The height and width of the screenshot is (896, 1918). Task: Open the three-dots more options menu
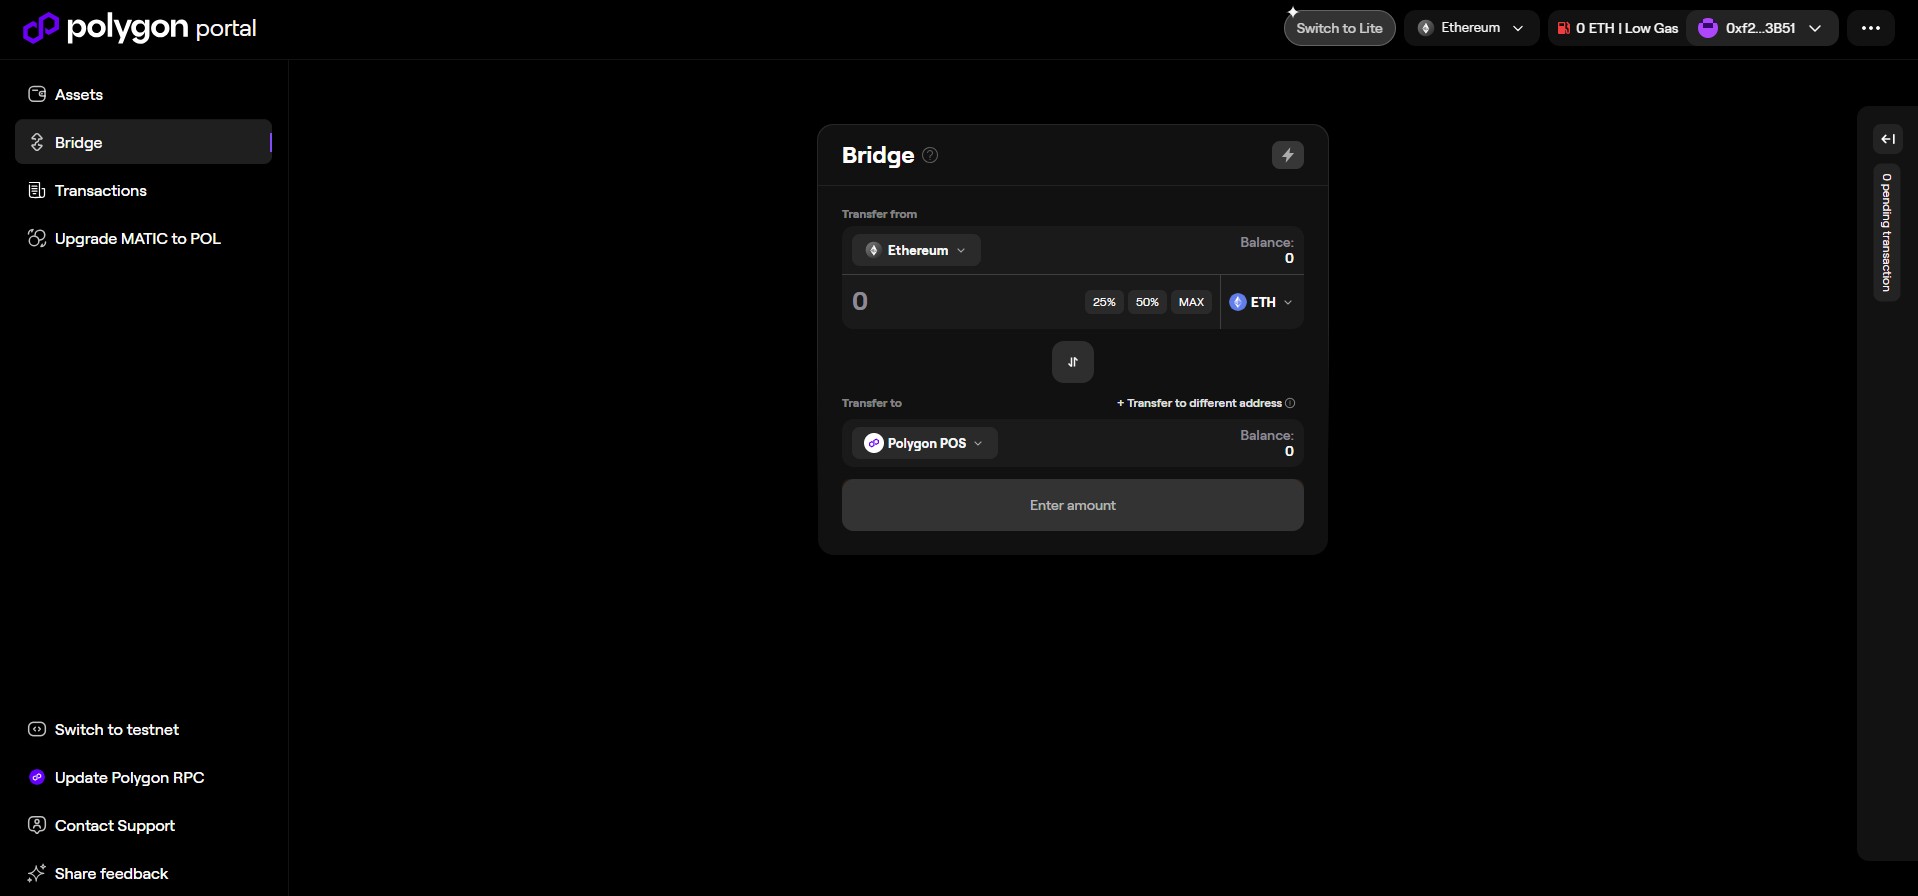pos(1870,28)
